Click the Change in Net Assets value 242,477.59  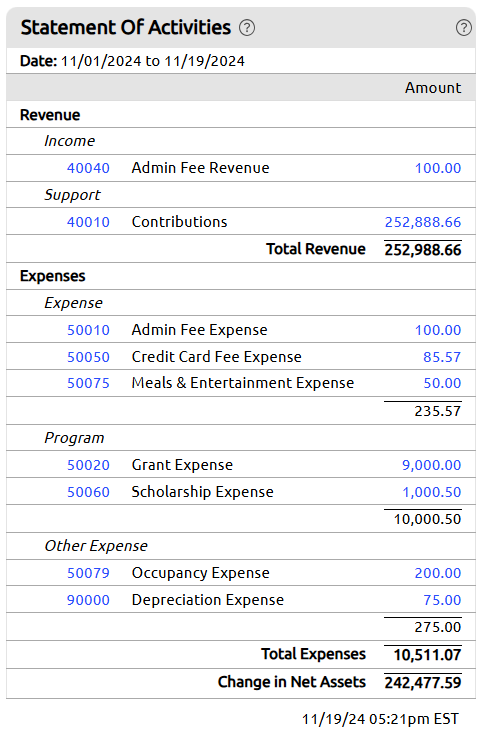[423, 682]
